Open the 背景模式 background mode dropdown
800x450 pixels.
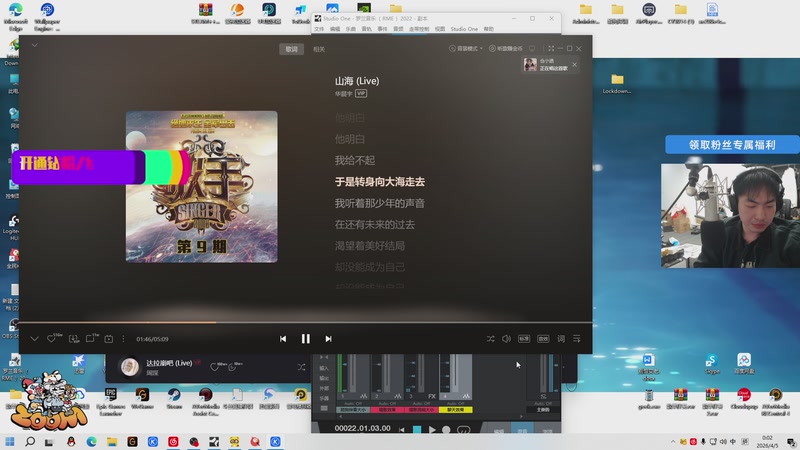coord(466,48)
